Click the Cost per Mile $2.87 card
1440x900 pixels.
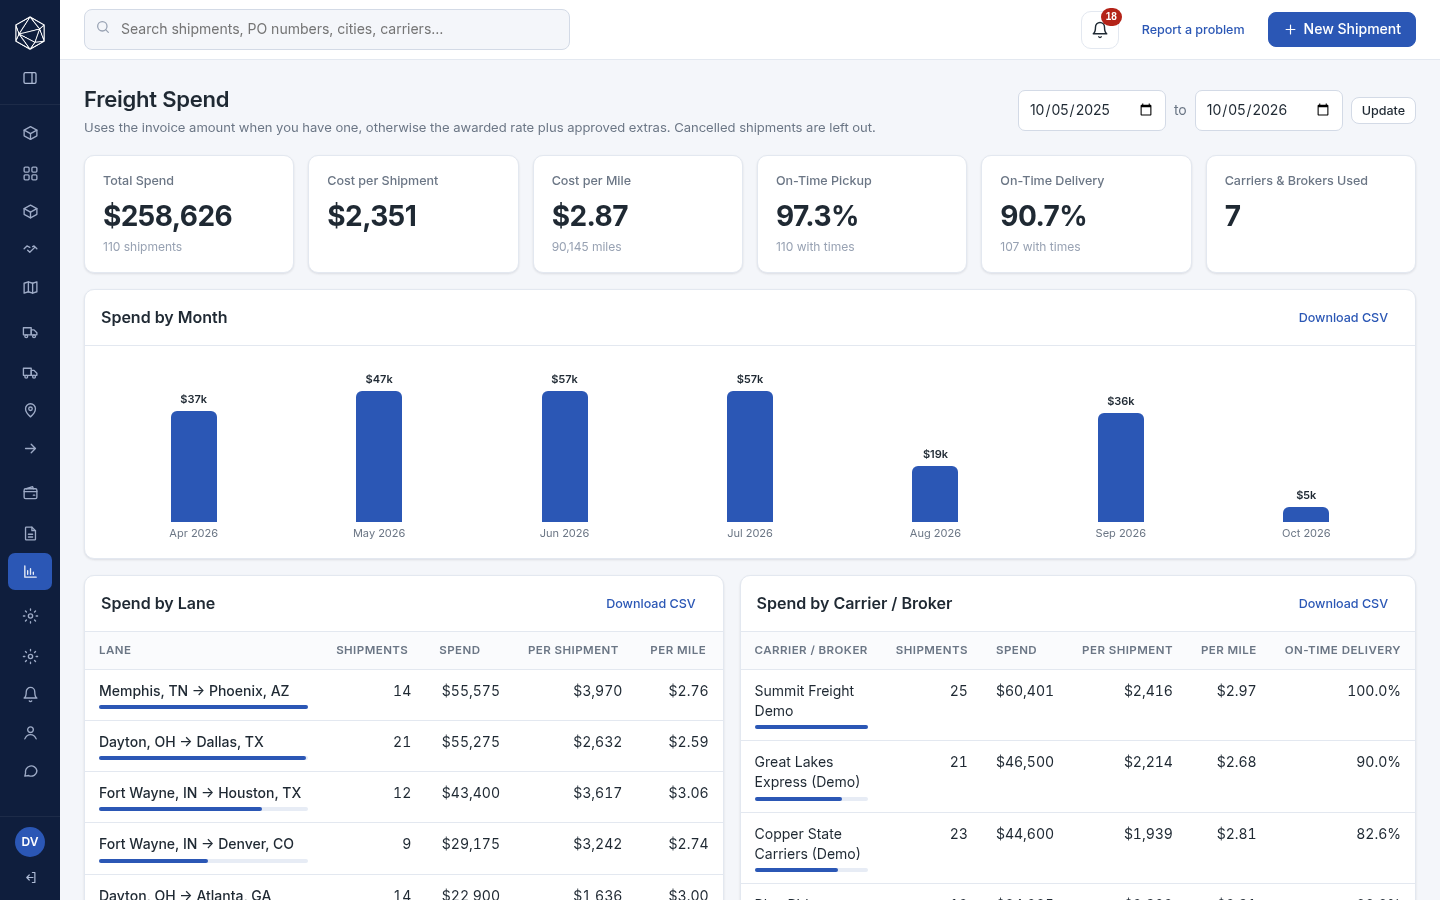(638, 214)
